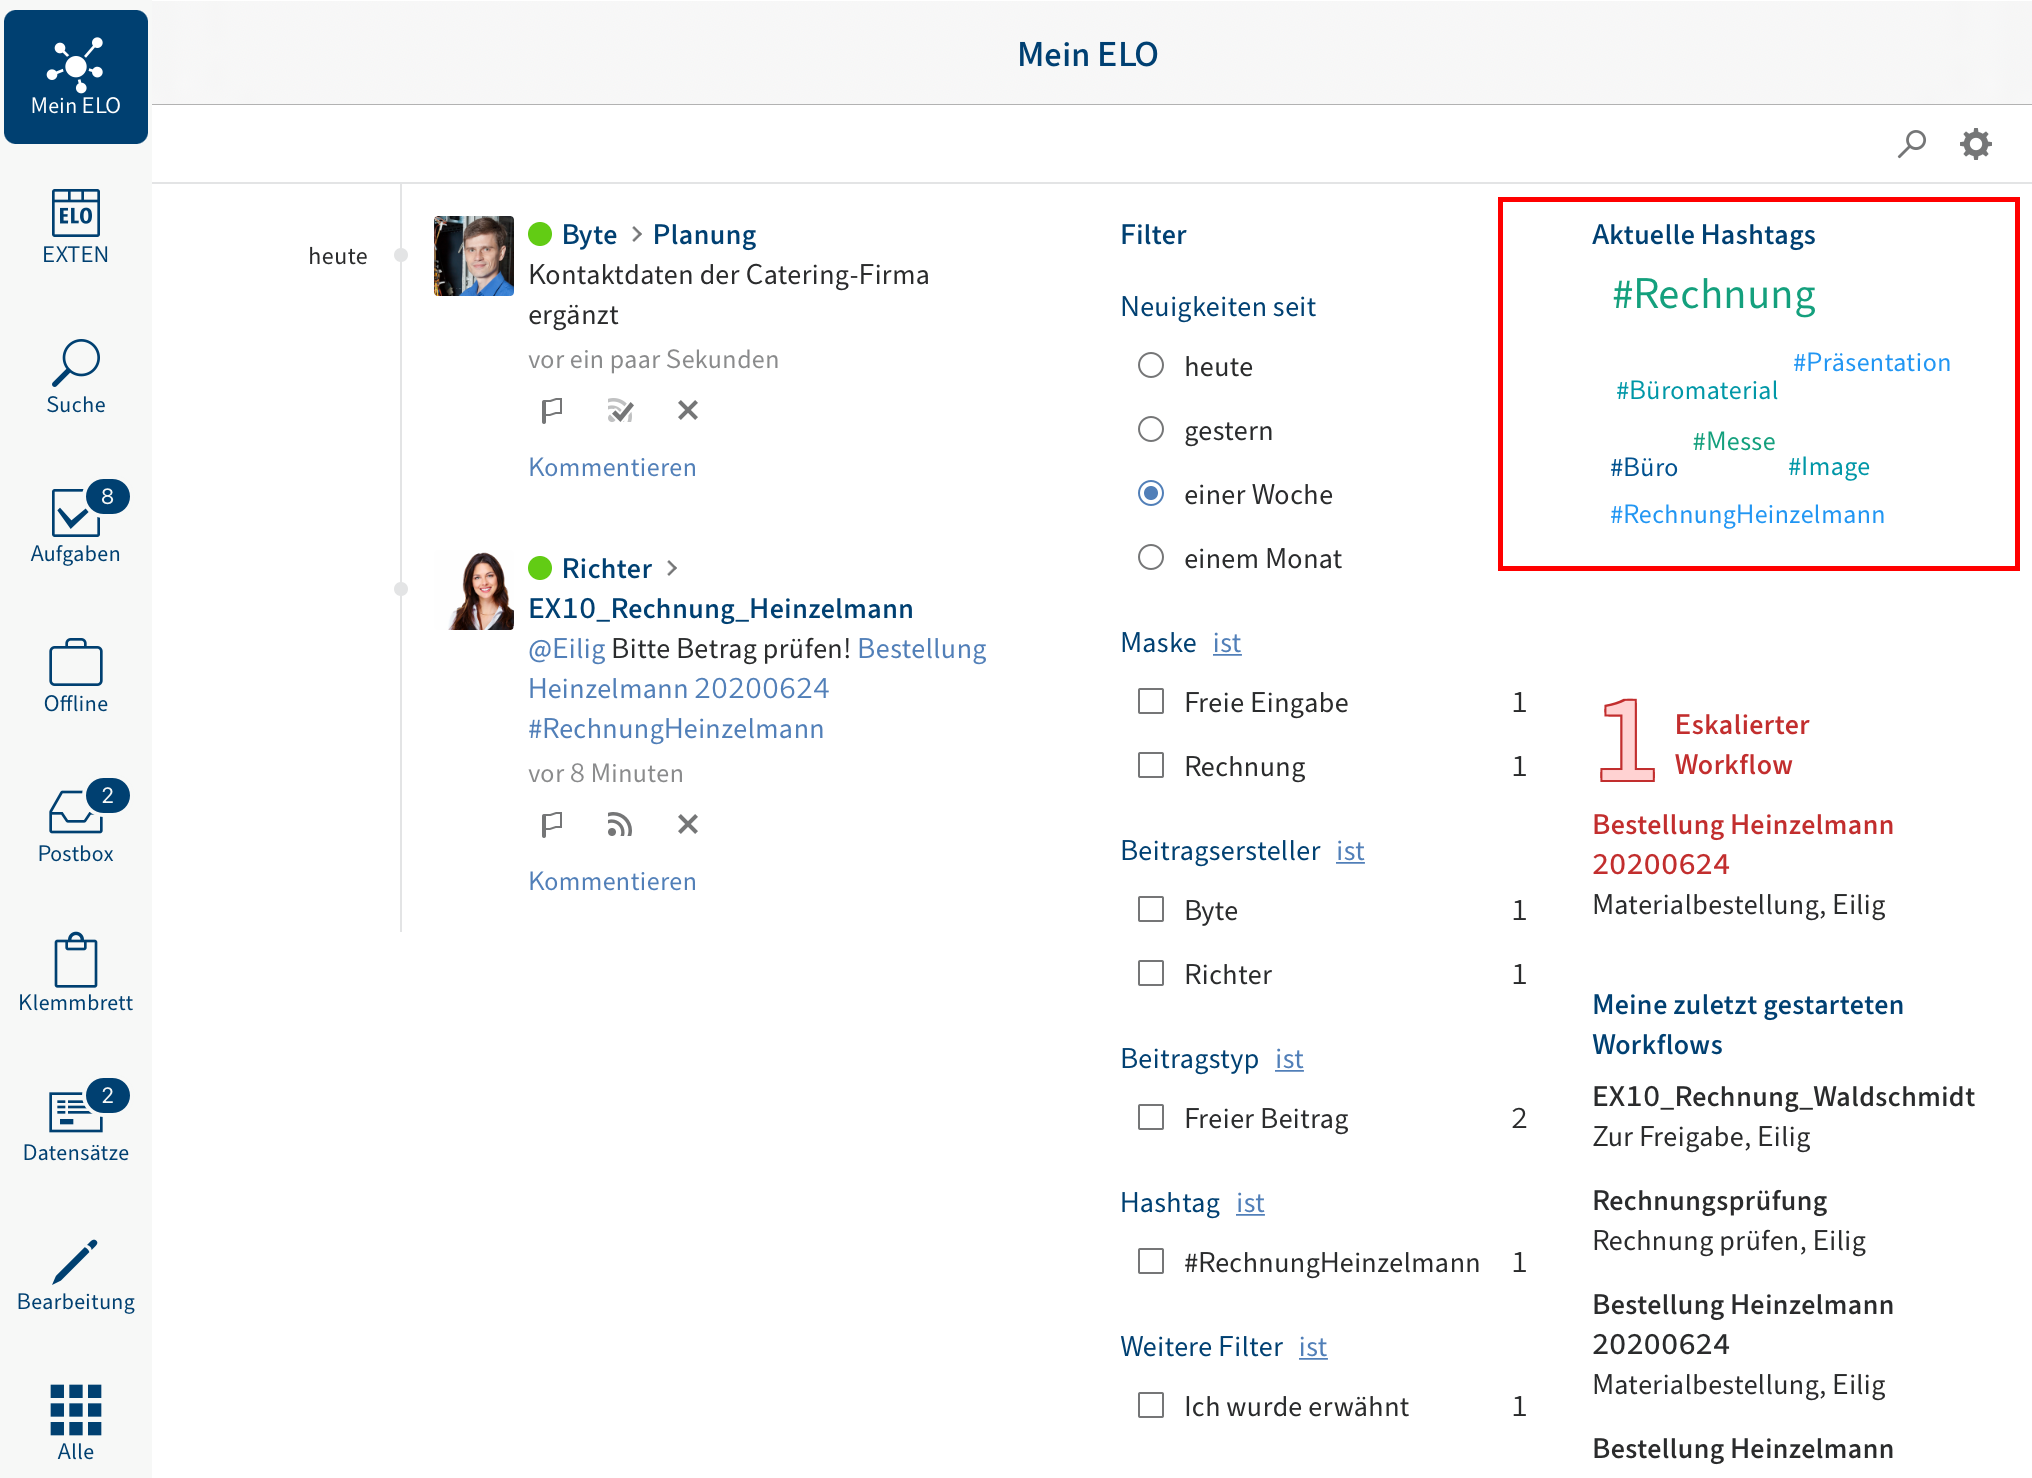
Task: Toggle the Beitragsersteller ist operator
Action: (x=1350, y=851)
